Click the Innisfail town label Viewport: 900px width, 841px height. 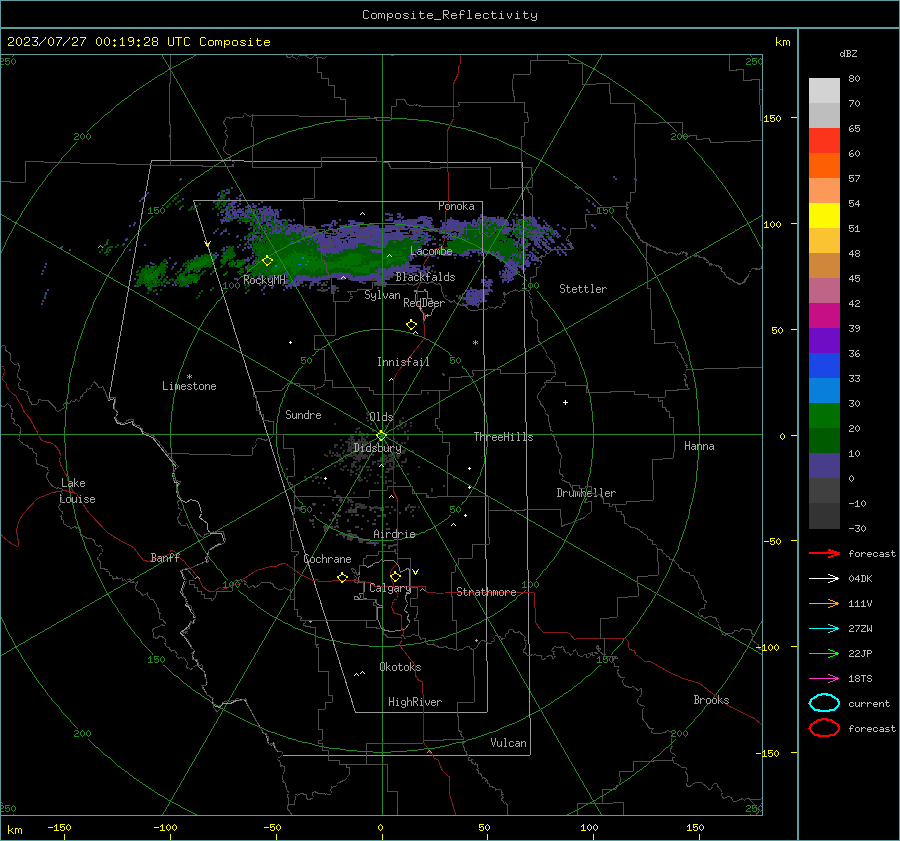[404, 362]
